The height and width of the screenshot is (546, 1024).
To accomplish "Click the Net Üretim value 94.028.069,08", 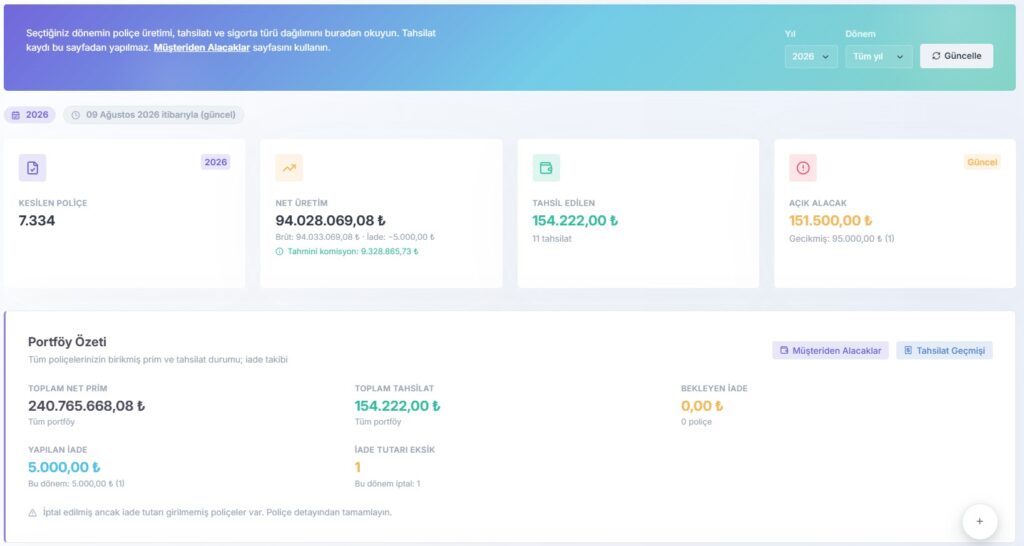I will [330, 221].
